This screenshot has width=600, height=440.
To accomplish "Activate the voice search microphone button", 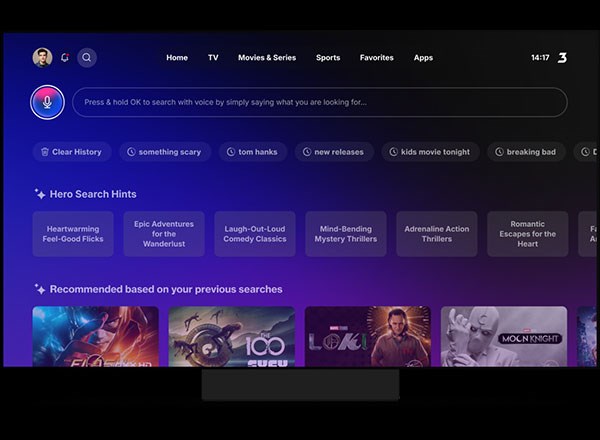I will pyautogui.click(x=47, y=102).
